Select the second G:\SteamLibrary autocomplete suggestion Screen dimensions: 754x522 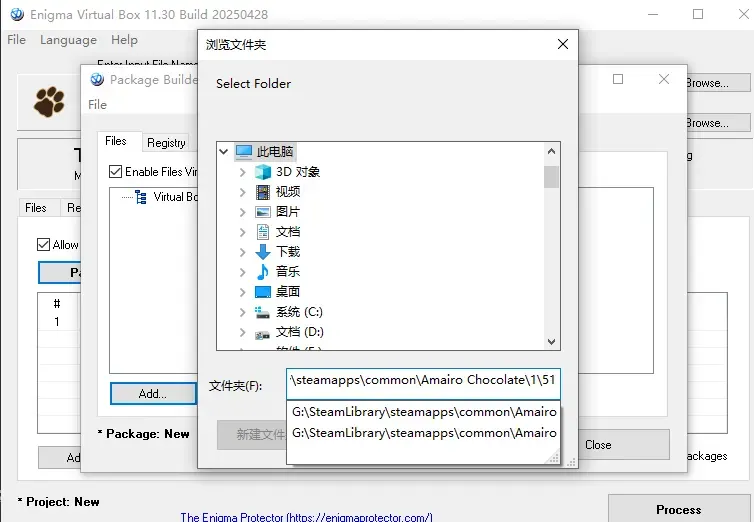point(424,433)
